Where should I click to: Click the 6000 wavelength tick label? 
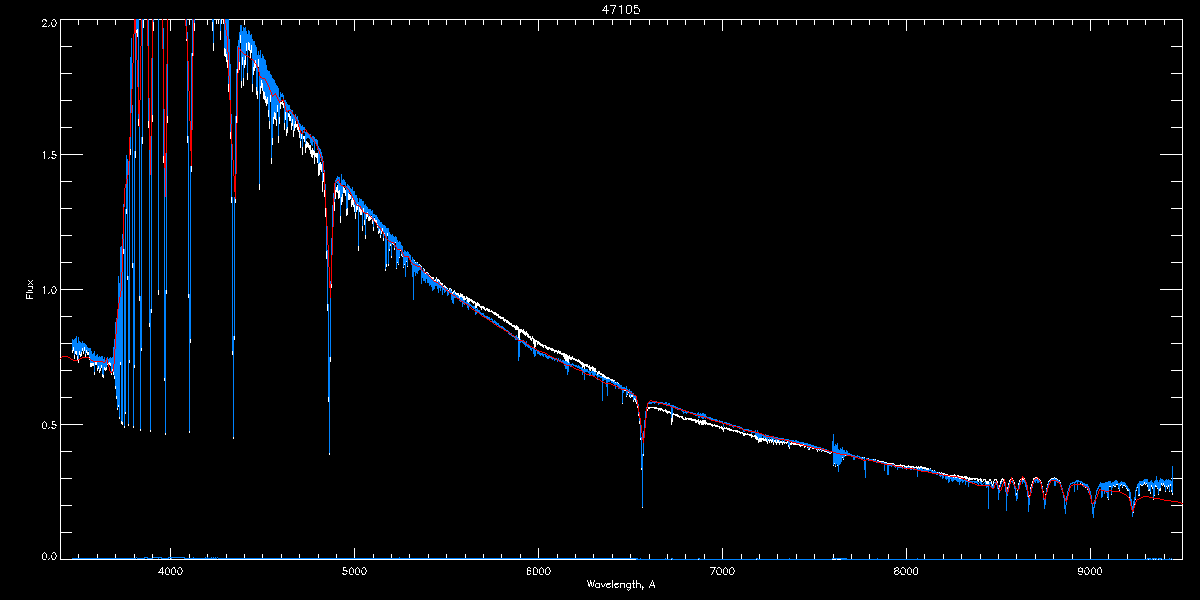point(538,571)
